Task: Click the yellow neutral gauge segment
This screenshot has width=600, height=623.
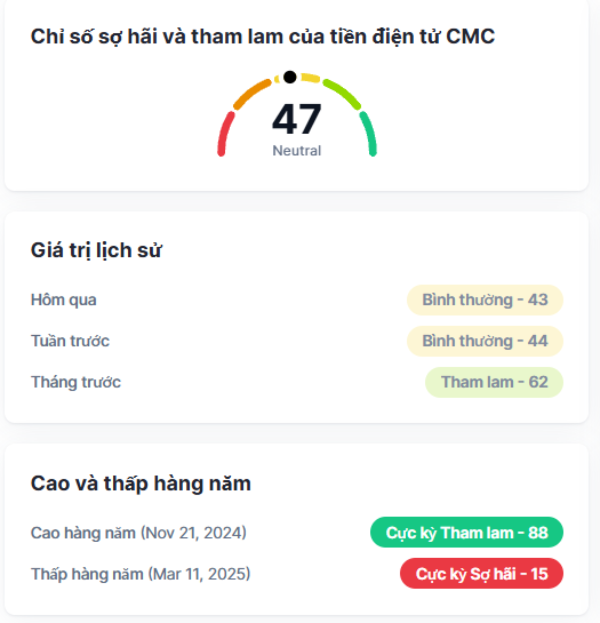Action: (298, 77)
